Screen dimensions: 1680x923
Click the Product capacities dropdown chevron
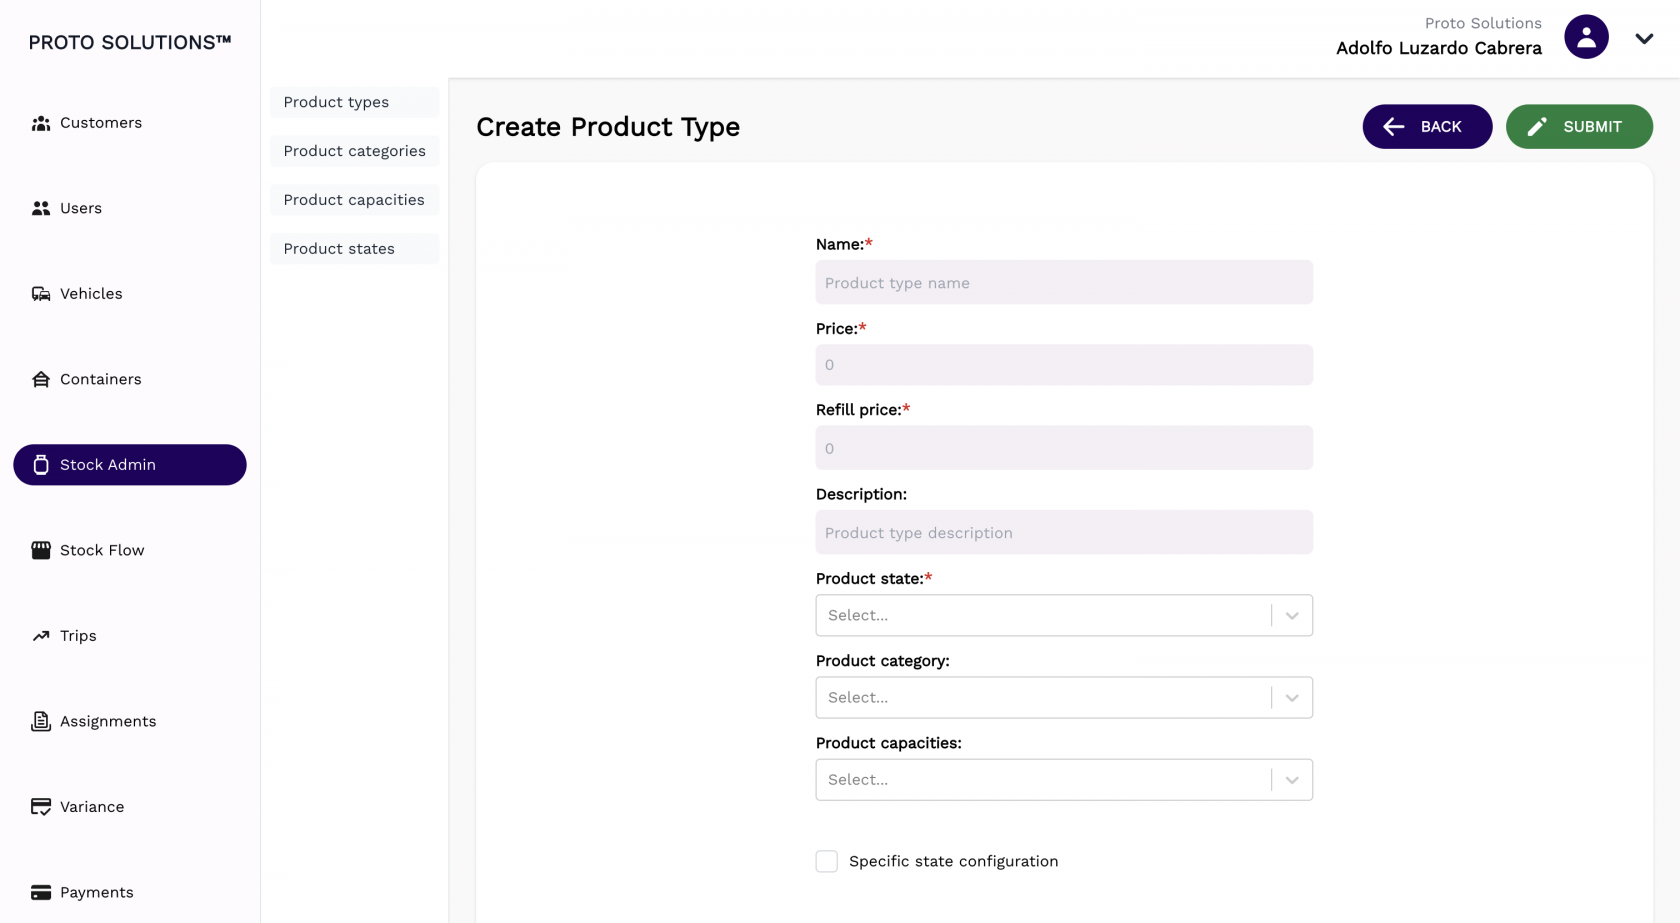pyautogui.click(x=1292, y=779)
